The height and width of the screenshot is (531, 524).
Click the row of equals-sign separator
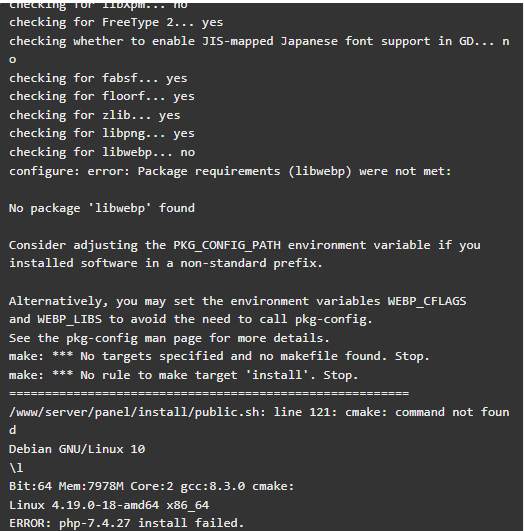[209, 394]
